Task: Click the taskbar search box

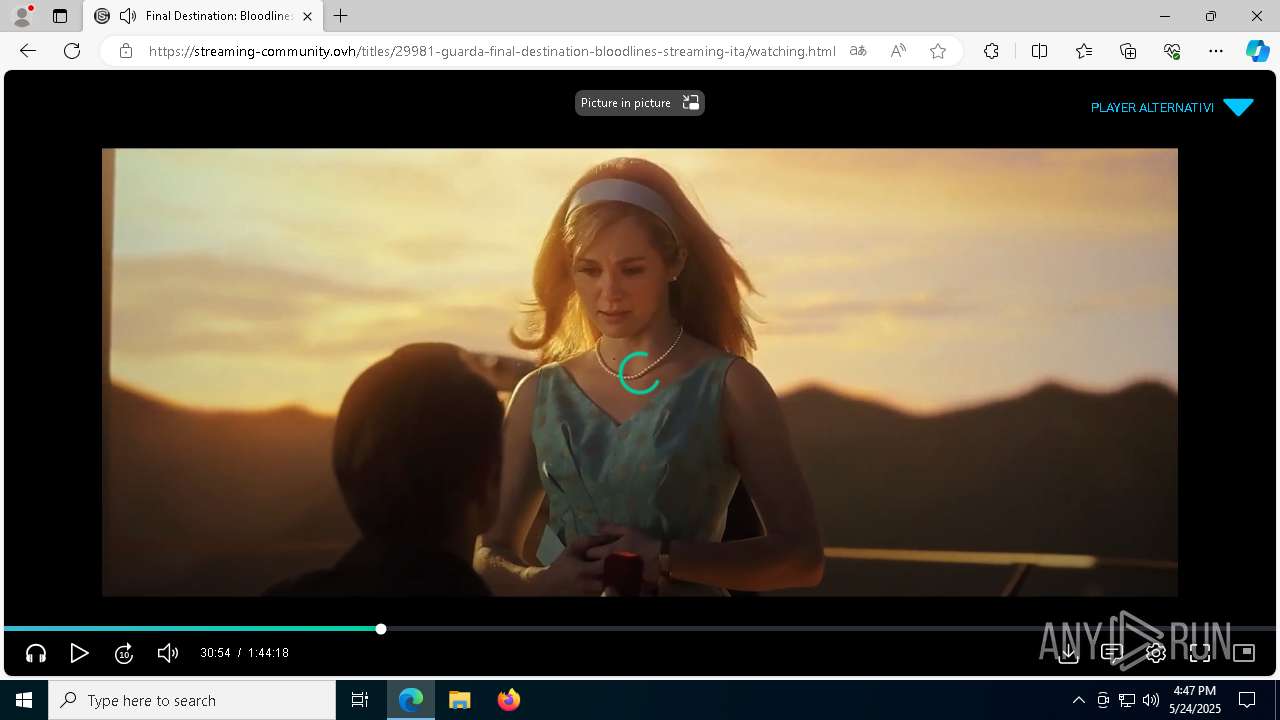Action: coord(192,700)
